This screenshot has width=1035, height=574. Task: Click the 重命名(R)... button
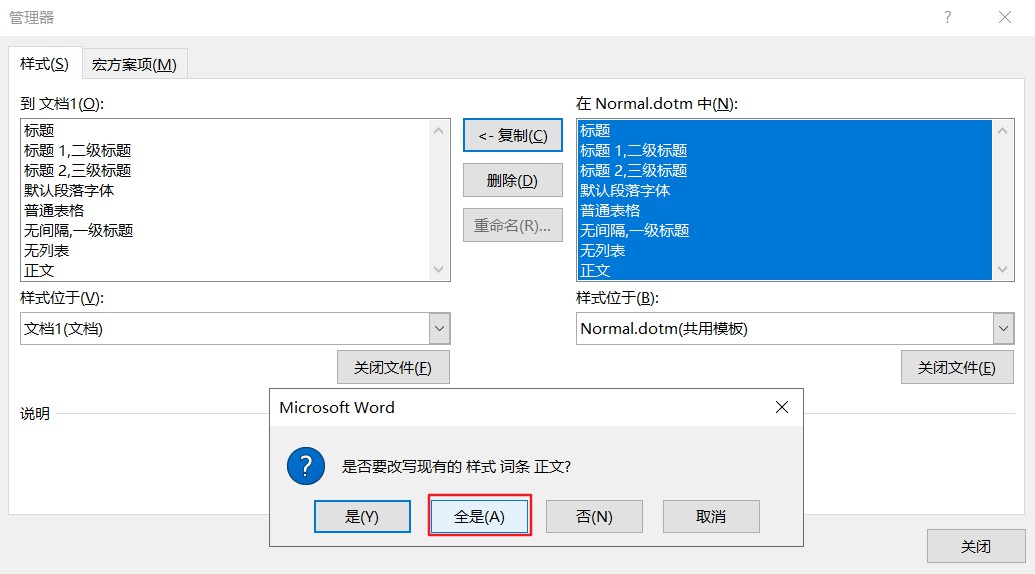coord(513,225)
